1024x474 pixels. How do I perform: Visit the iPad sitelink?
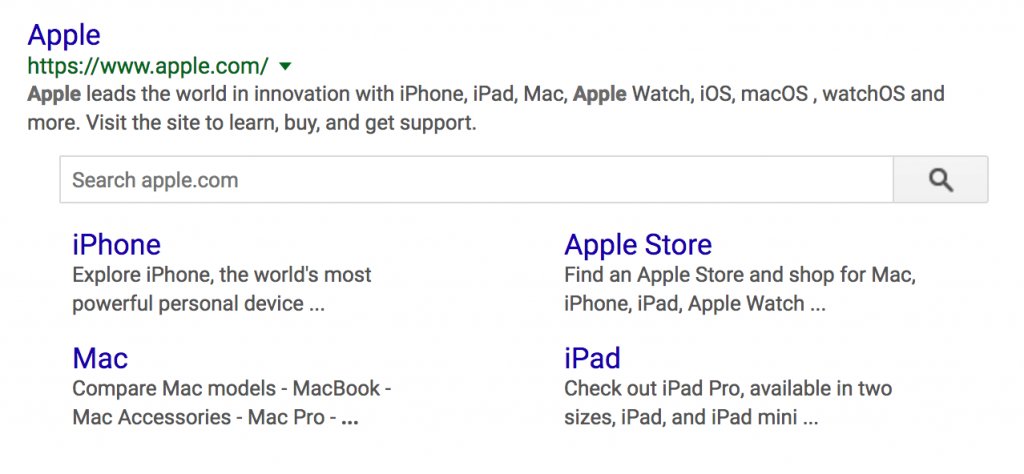point(592,358)
